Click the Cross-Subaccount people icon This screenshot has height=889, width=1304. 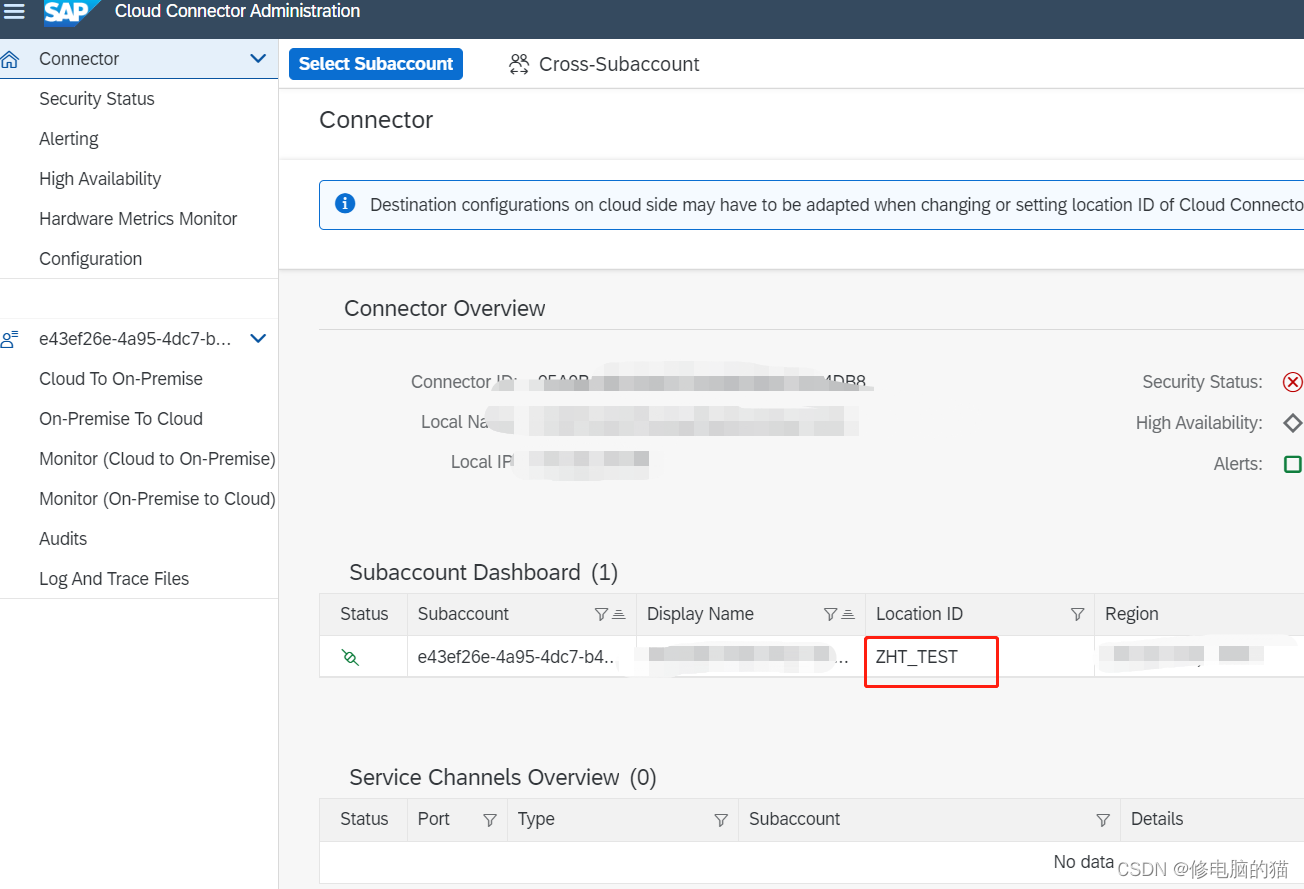coord(519,64)
